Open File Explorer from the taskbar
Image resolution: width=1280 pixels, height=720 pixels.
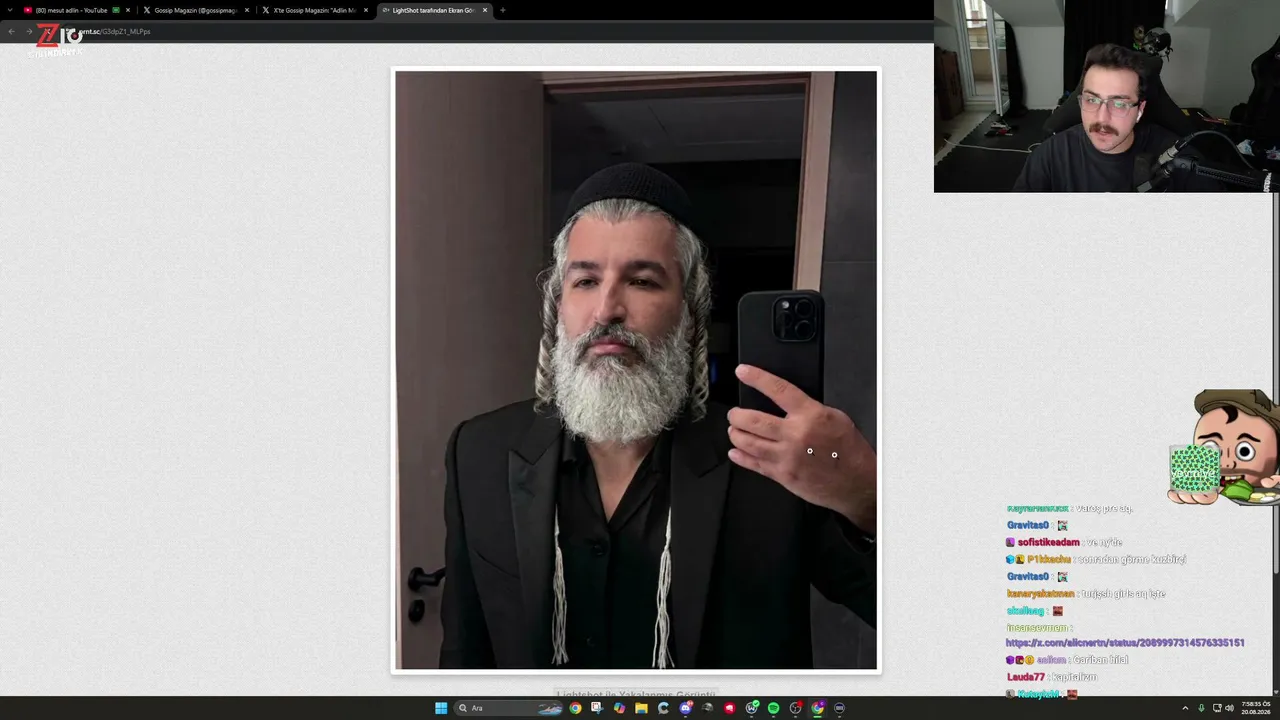pos(641,708)
